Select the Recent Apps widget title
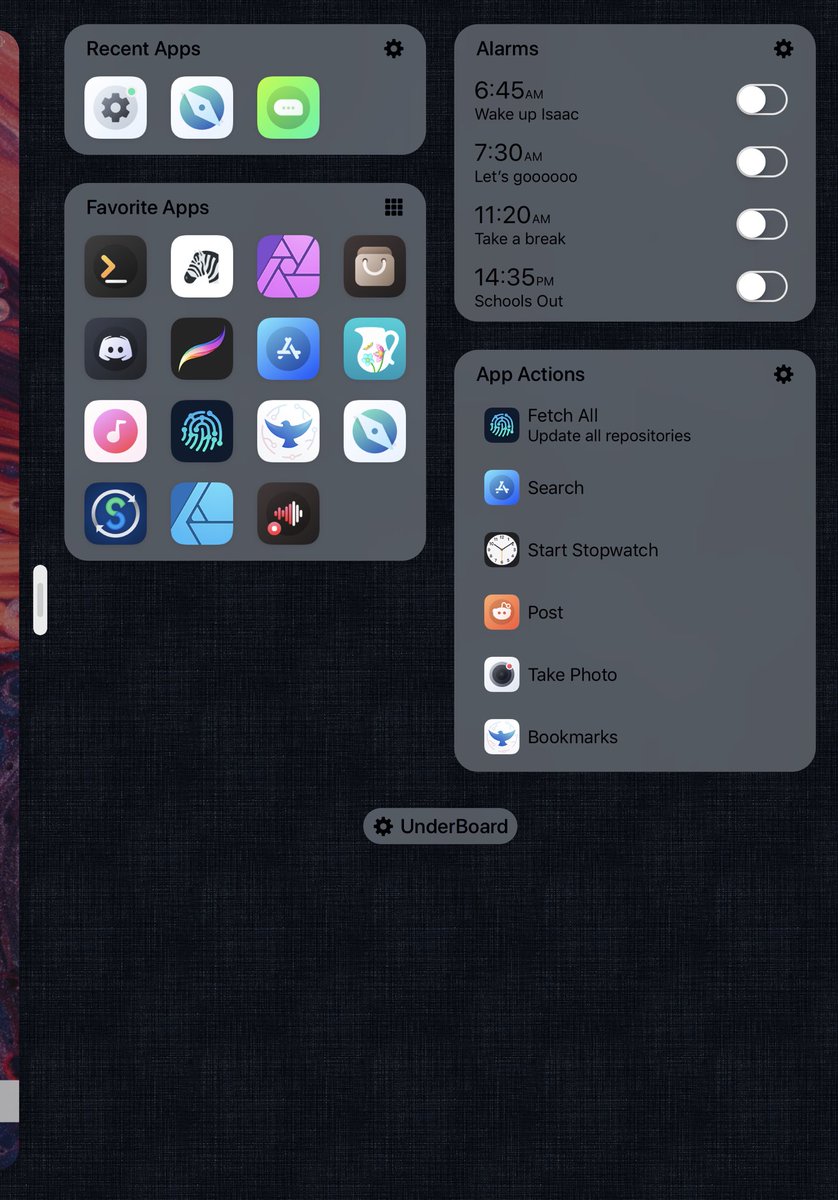This screenshot has width=838, height=1200. pyautogui.click(x=143, y=48)
